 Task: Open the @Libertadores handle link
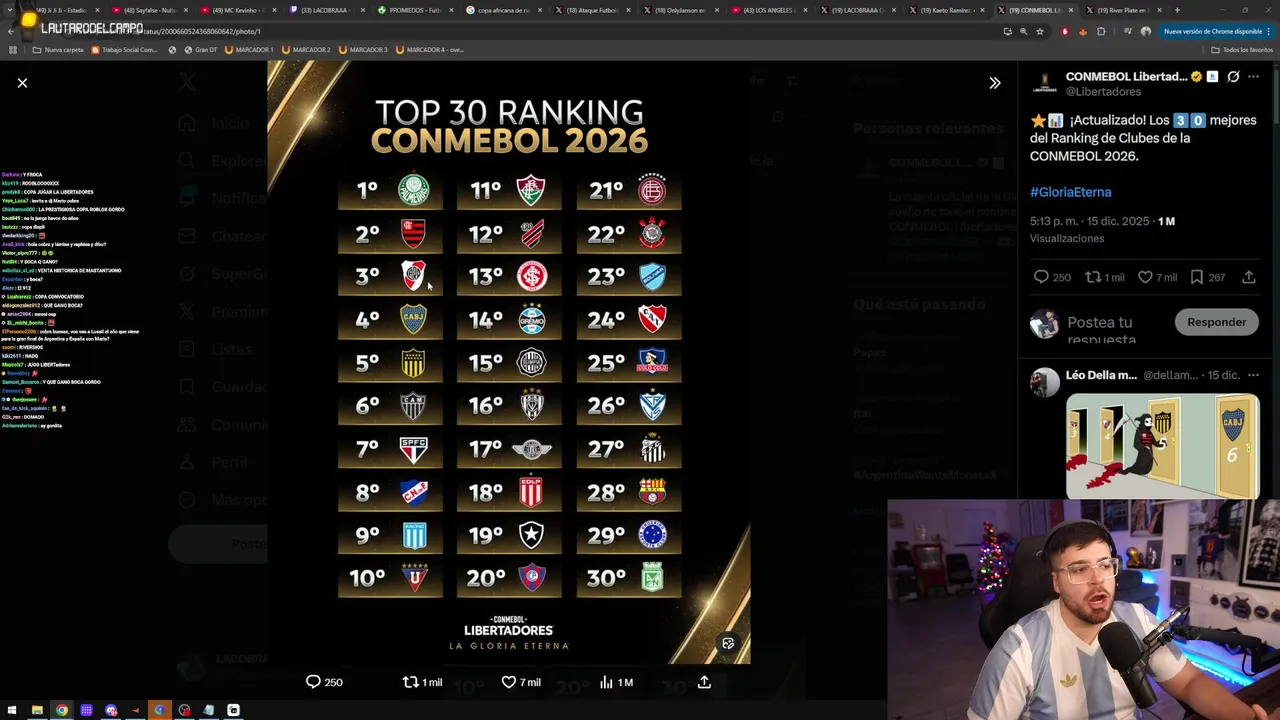coord(1103,92)
